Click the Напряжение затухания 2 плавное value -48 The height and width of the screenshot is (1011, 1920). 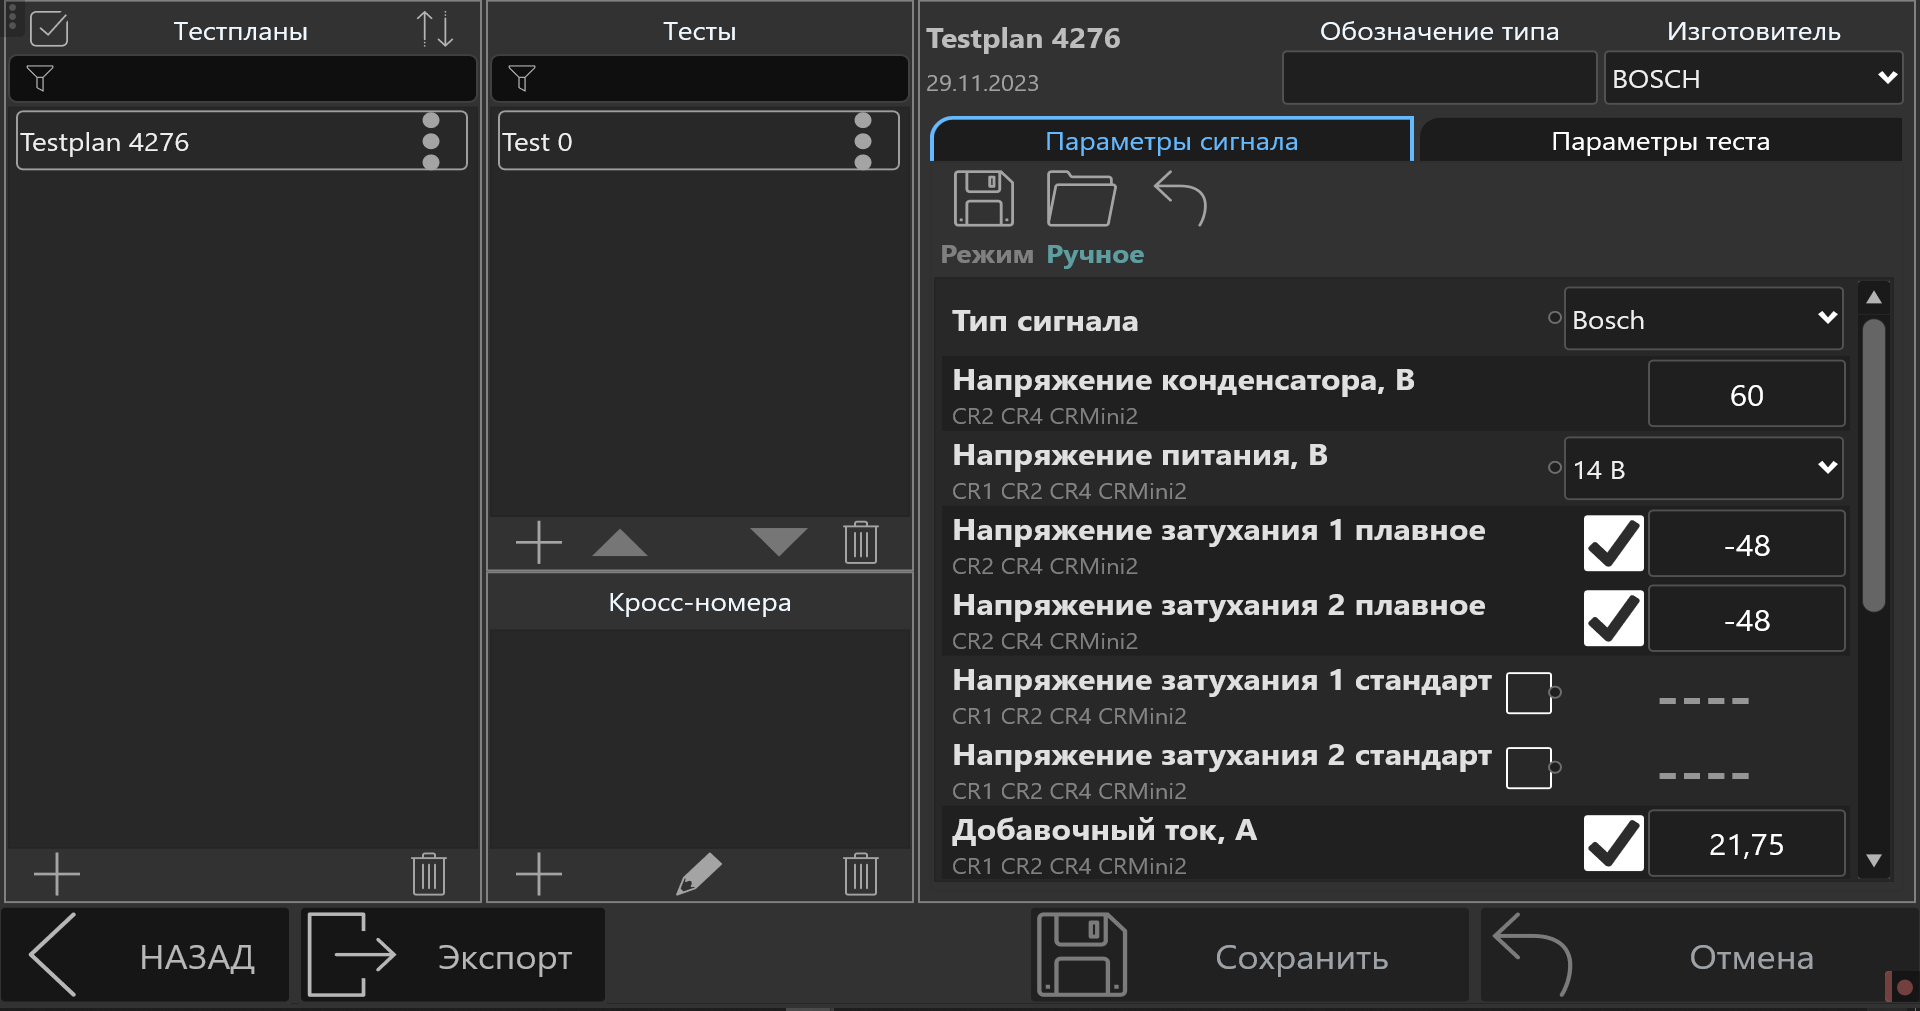(x=1747, y=619)
